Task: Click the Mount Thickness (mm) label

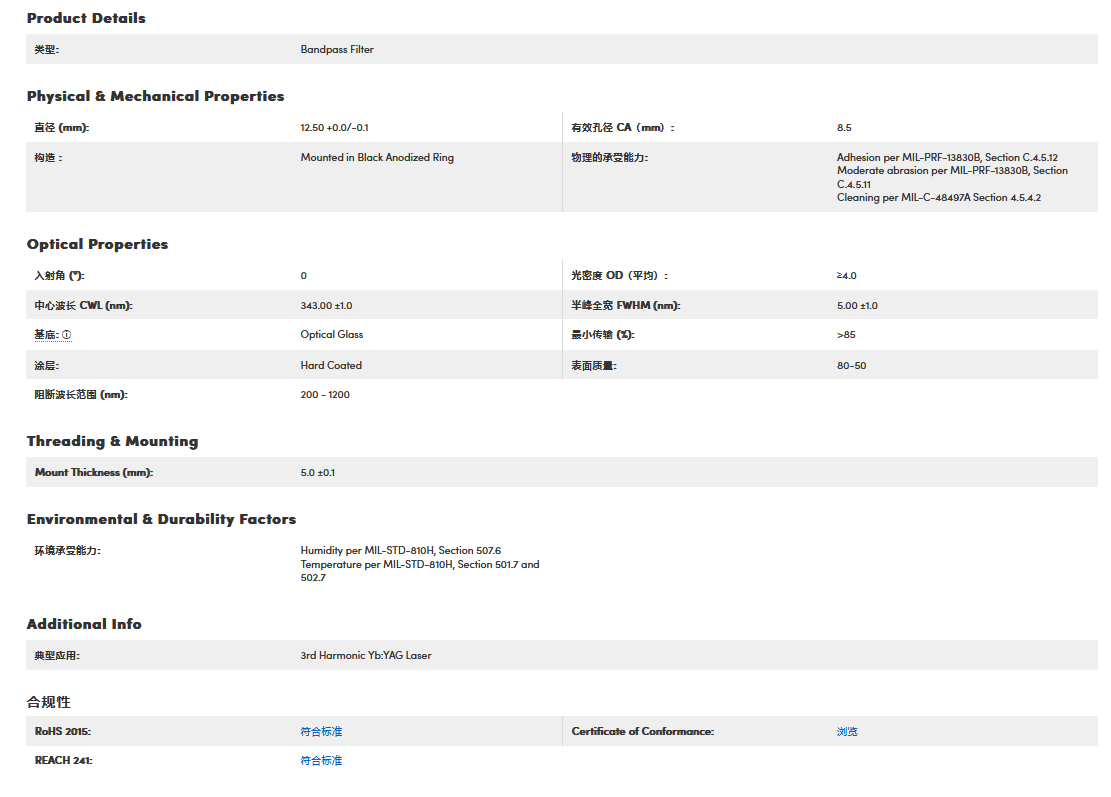Action: pos(93,472)
